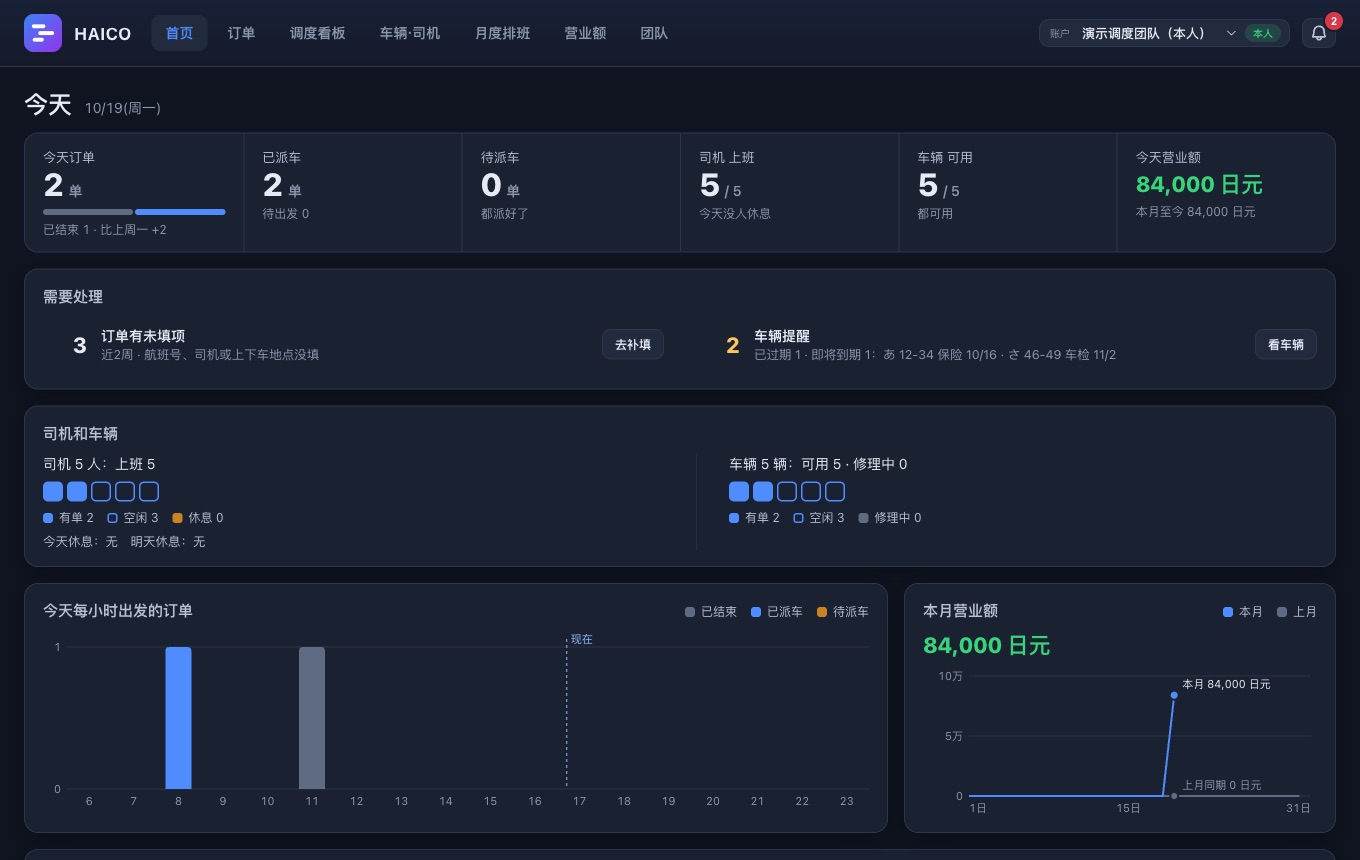Click the 上月同期 0 日元 label
Image resolution: width=1360 pixels, height=860 pixels.
pos(1222,785)
